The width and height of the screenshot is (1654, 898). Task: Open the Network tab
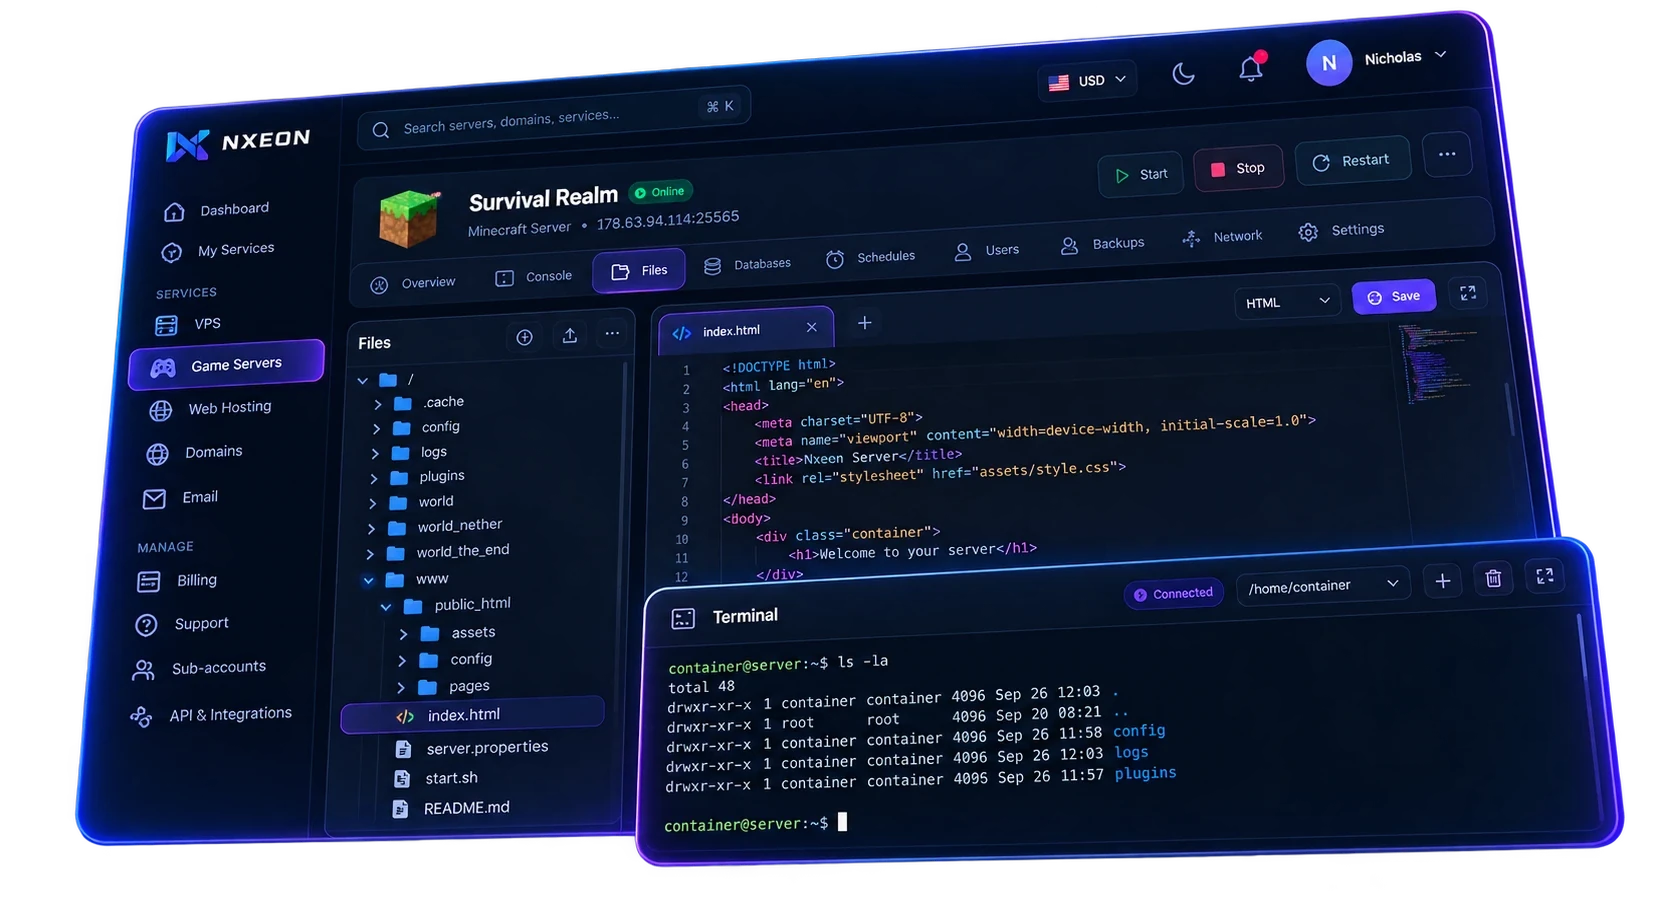pos(1222,237)
